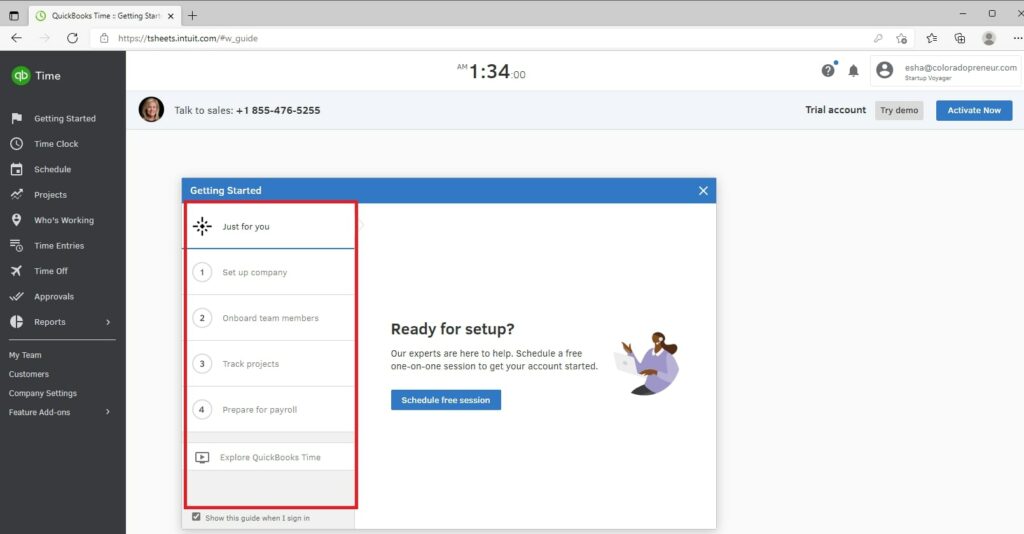Open browser Collections icon
The image size is (1024, 534).
tap(960, 39)
